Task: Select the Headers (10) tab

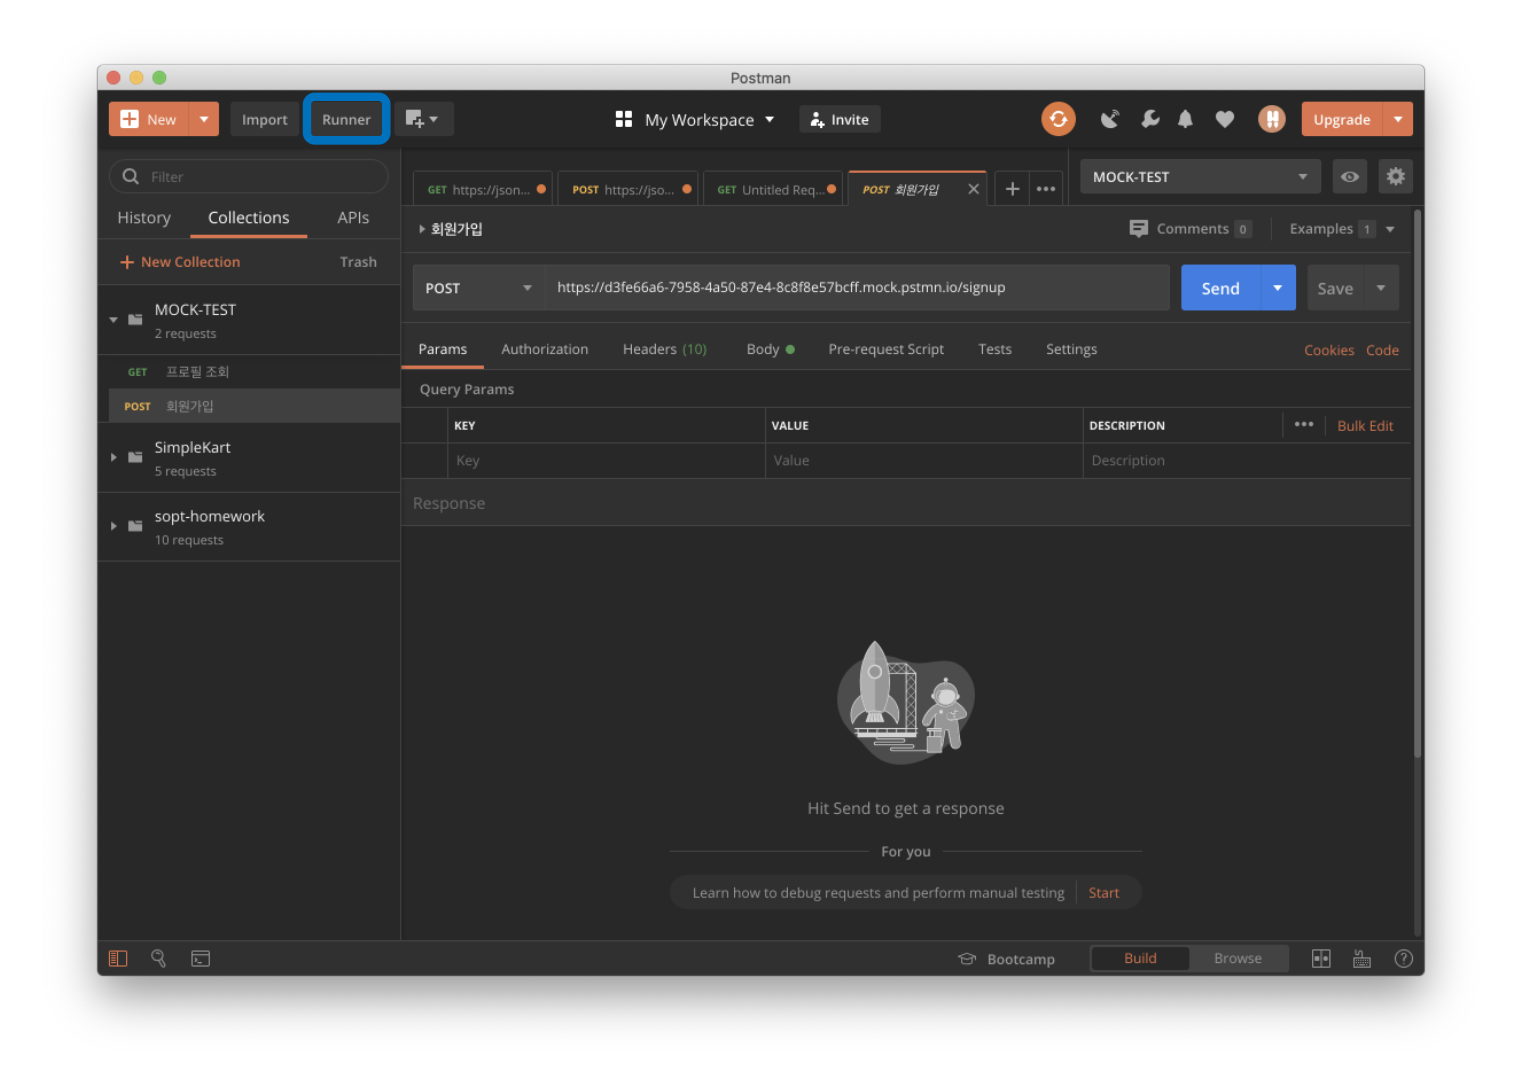Action: [x=664, y=349]
